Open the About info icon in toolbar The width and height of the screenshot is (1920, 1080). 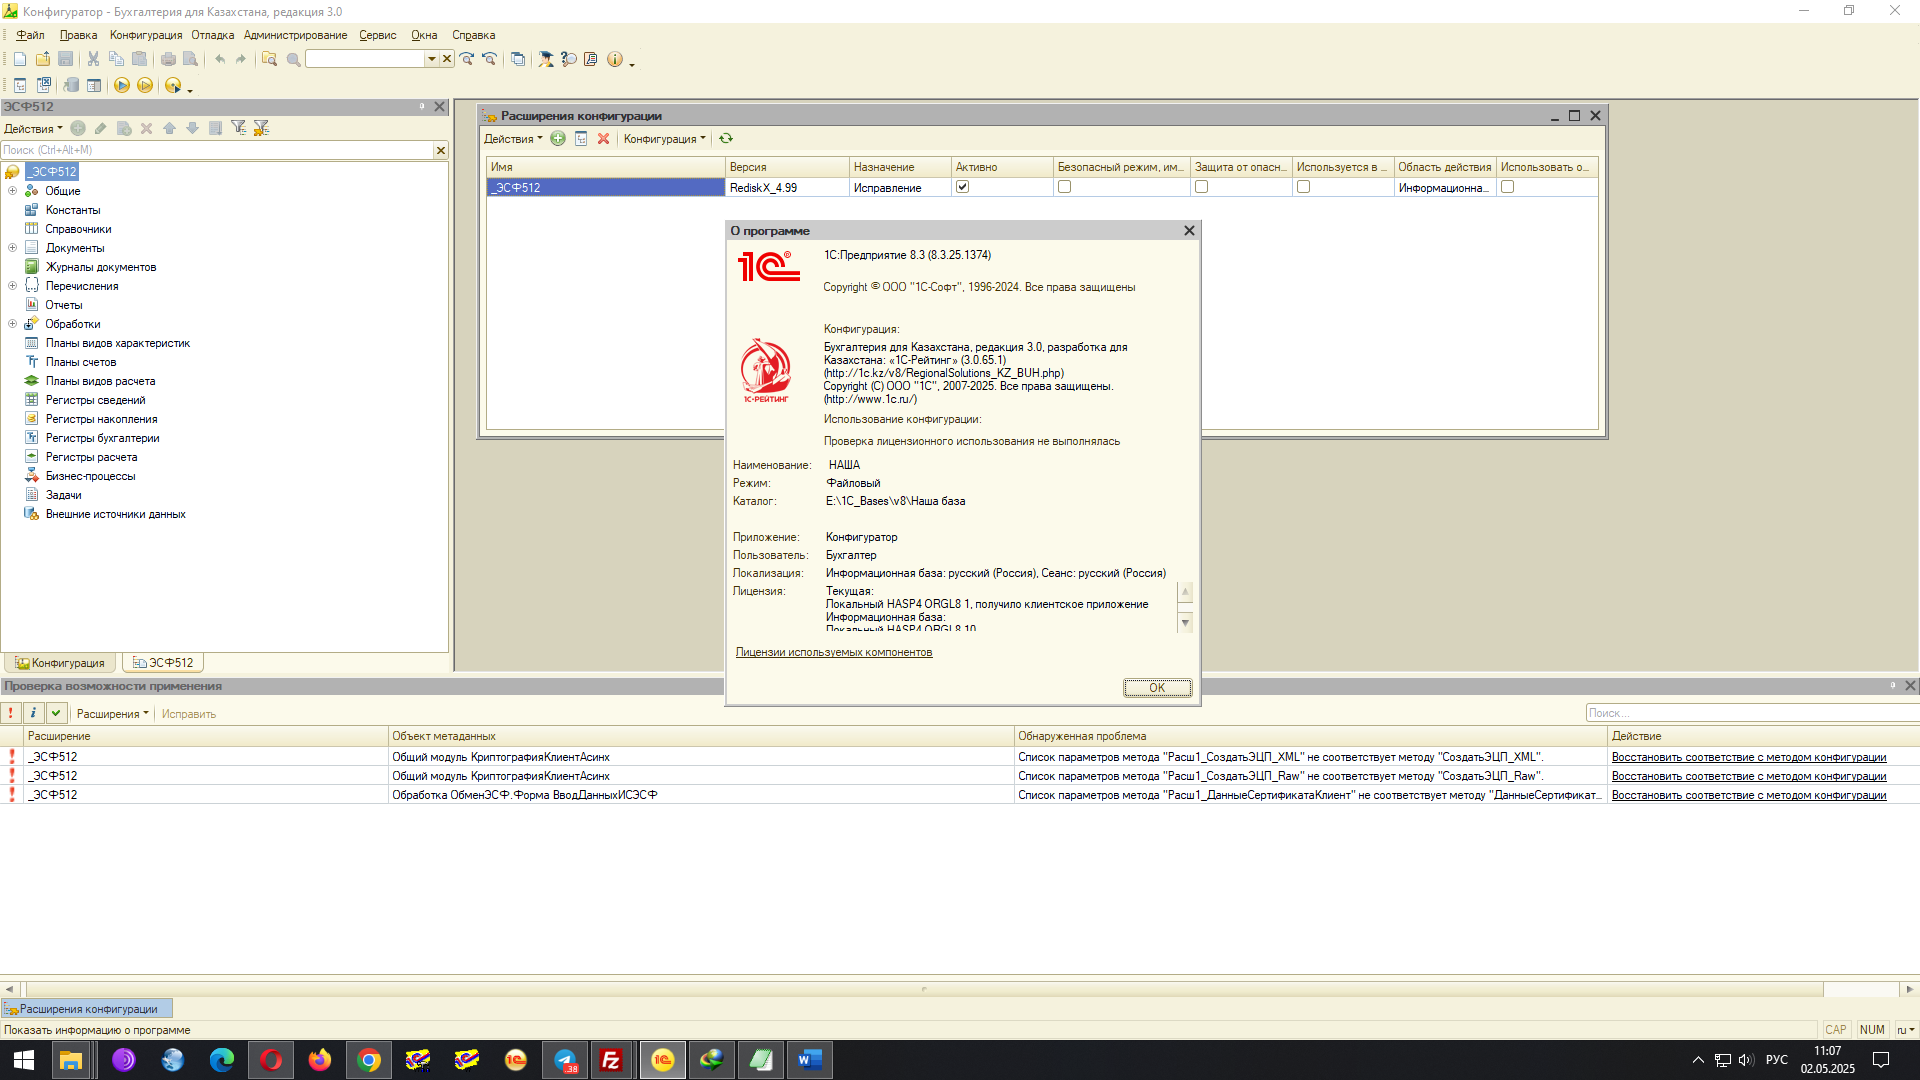point(615,60)
